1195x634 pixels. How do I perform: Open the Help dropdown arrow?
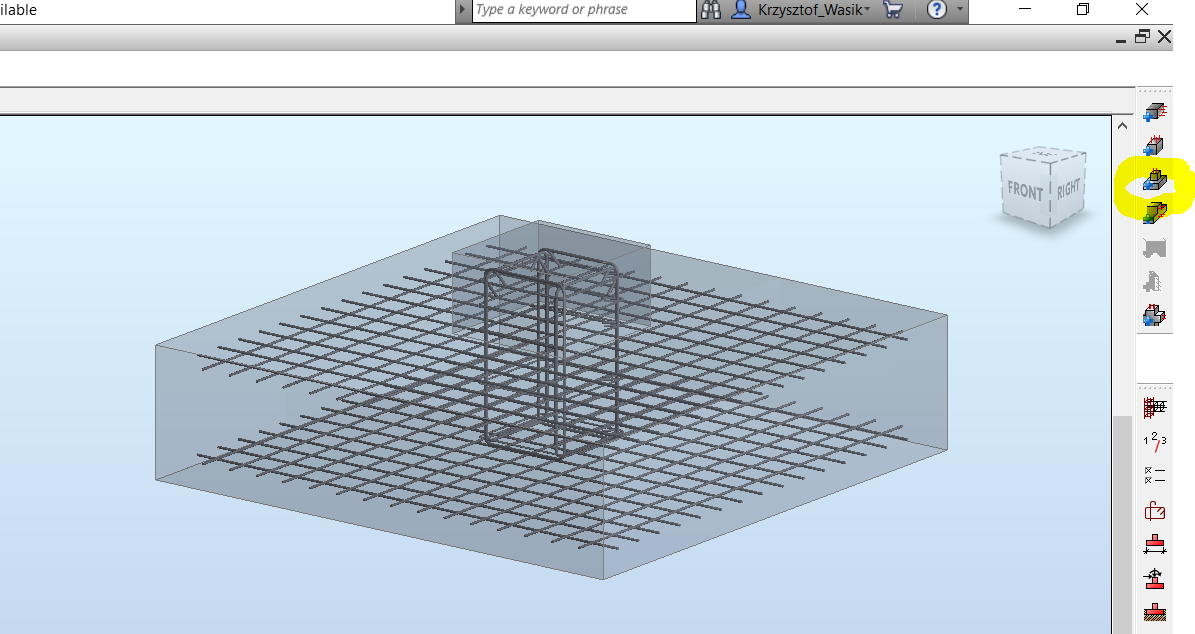coord(958,10)
